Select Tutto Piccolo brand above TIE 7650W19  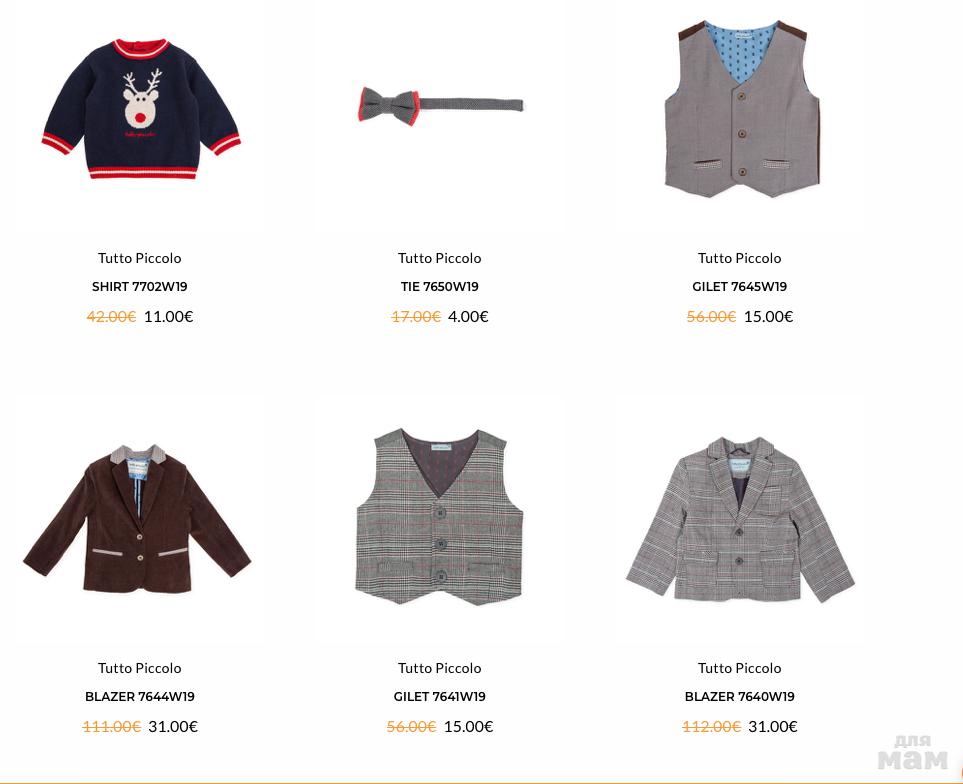coord(440,258)
